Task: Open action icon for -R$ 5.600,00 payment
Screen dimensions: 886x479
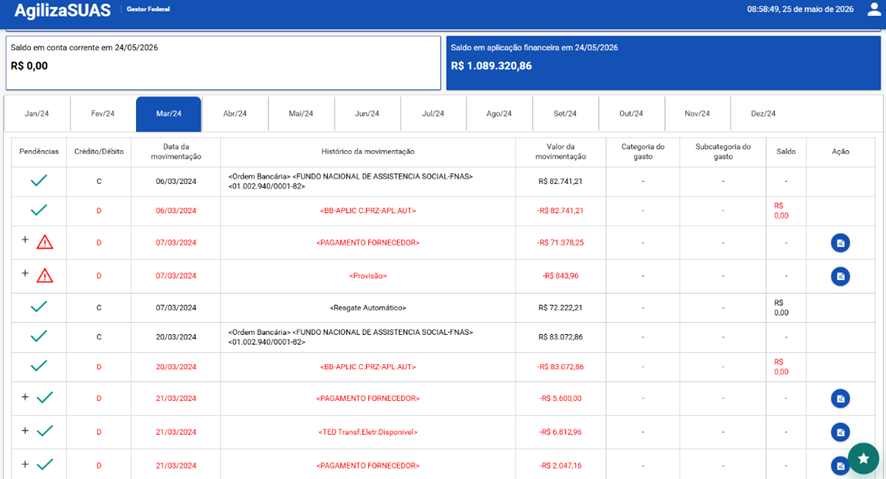Action: (840, 399)
